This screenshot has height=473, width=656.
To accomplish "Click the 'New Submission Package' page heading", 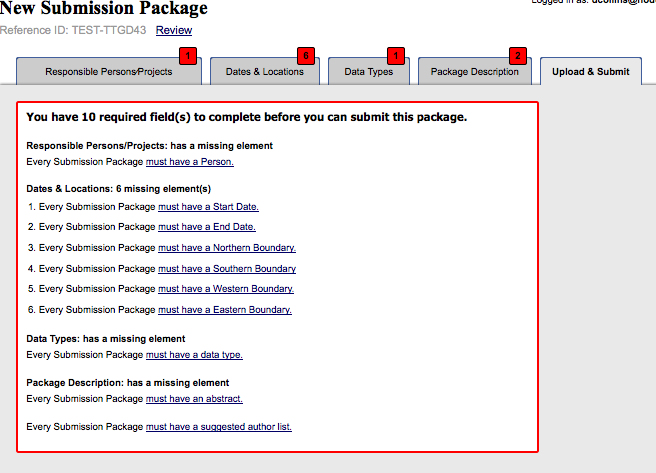I will pos(104,8).
